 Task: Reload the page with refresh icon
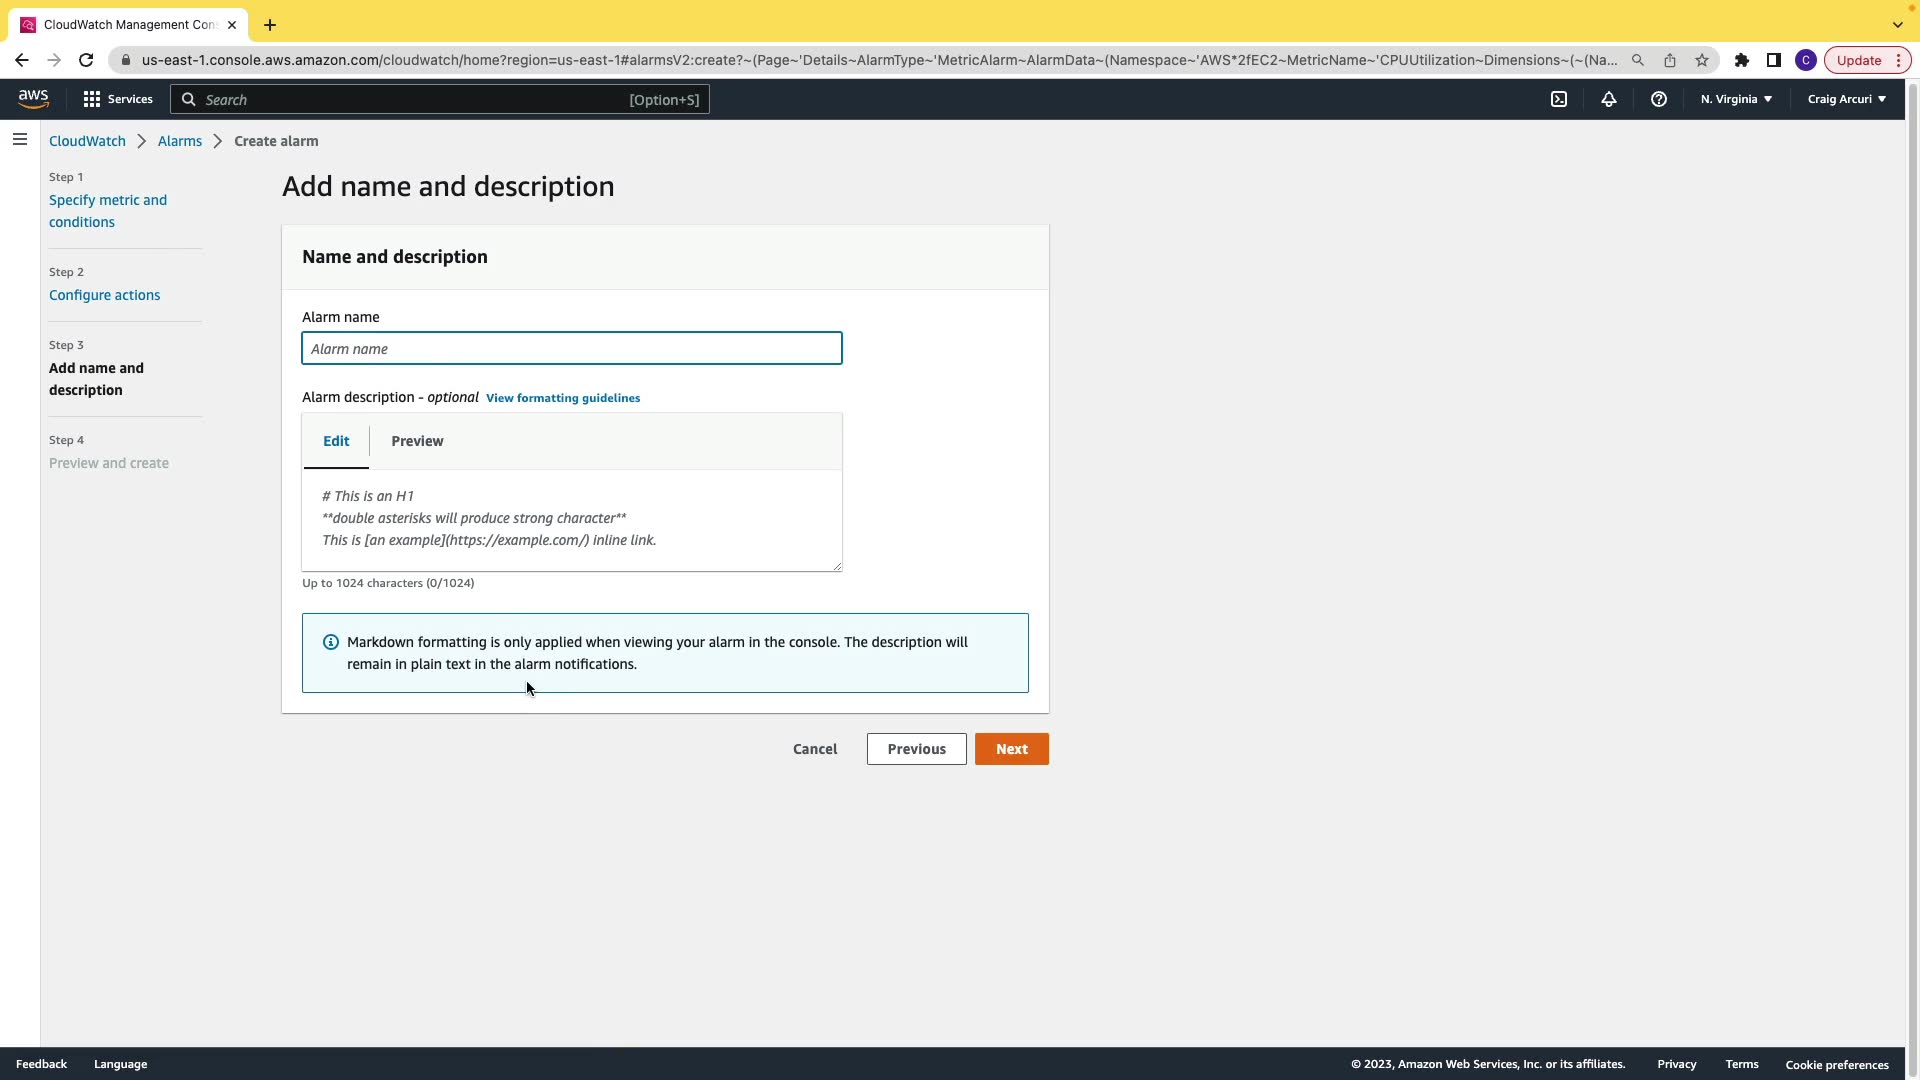point(86,60)
